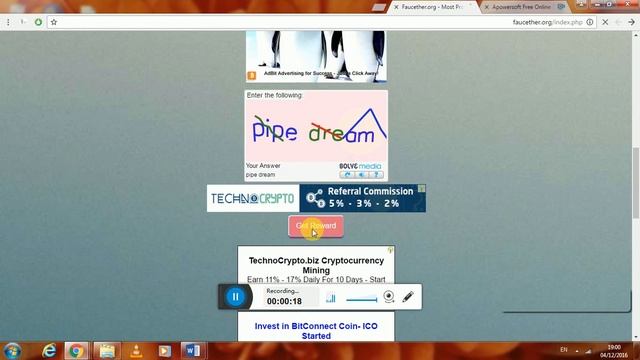
Task: Click the penguin AdBit advertising banner
Action: [316, 56]
